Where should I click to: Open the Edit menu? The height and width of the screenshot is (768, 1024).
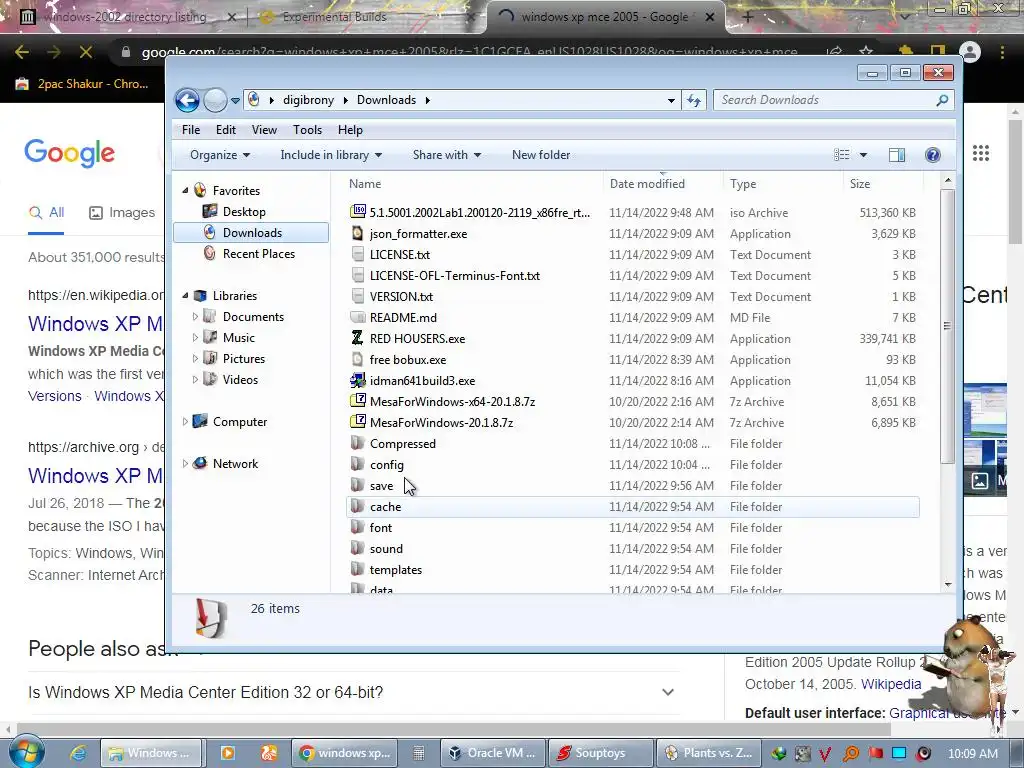[x=225, y=130]
